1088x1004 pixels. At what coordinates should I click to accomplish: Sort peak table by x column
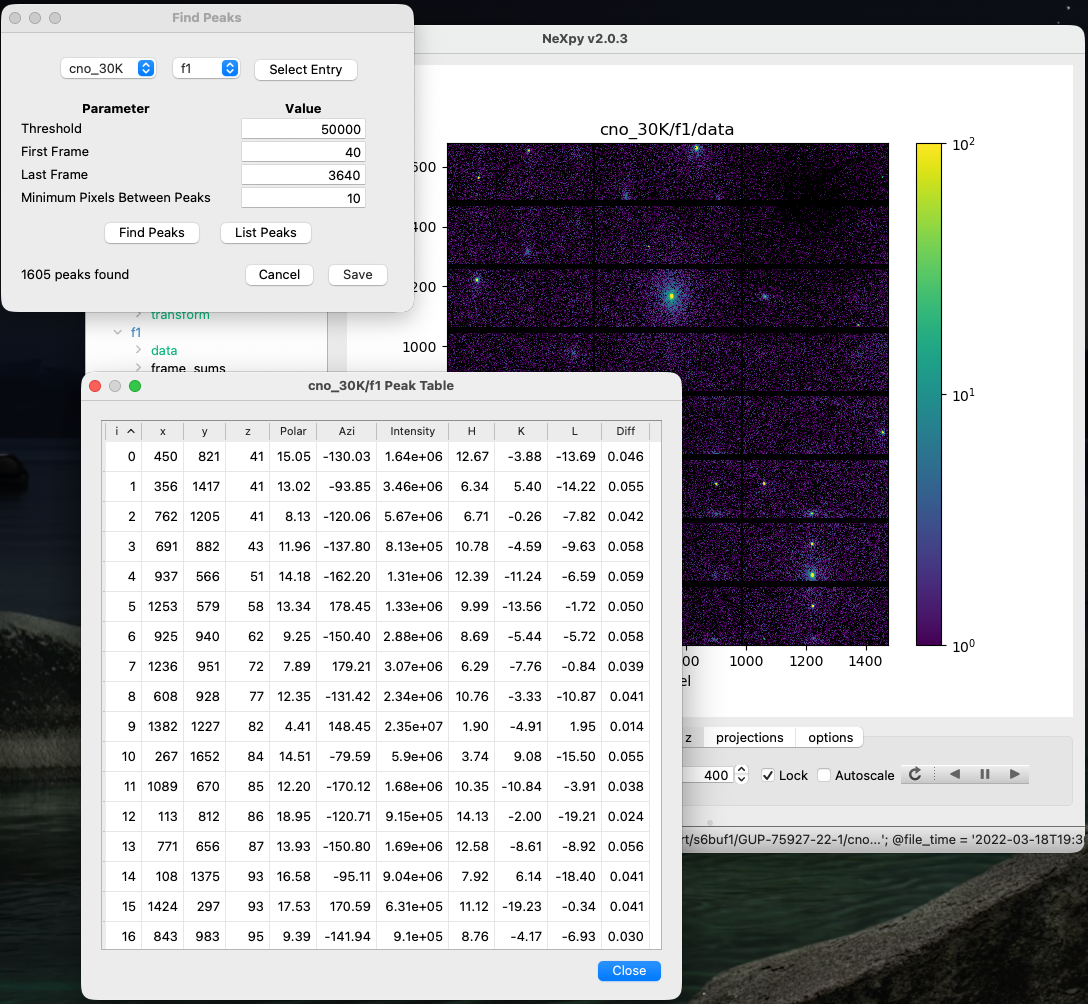[x=162, y=431]
